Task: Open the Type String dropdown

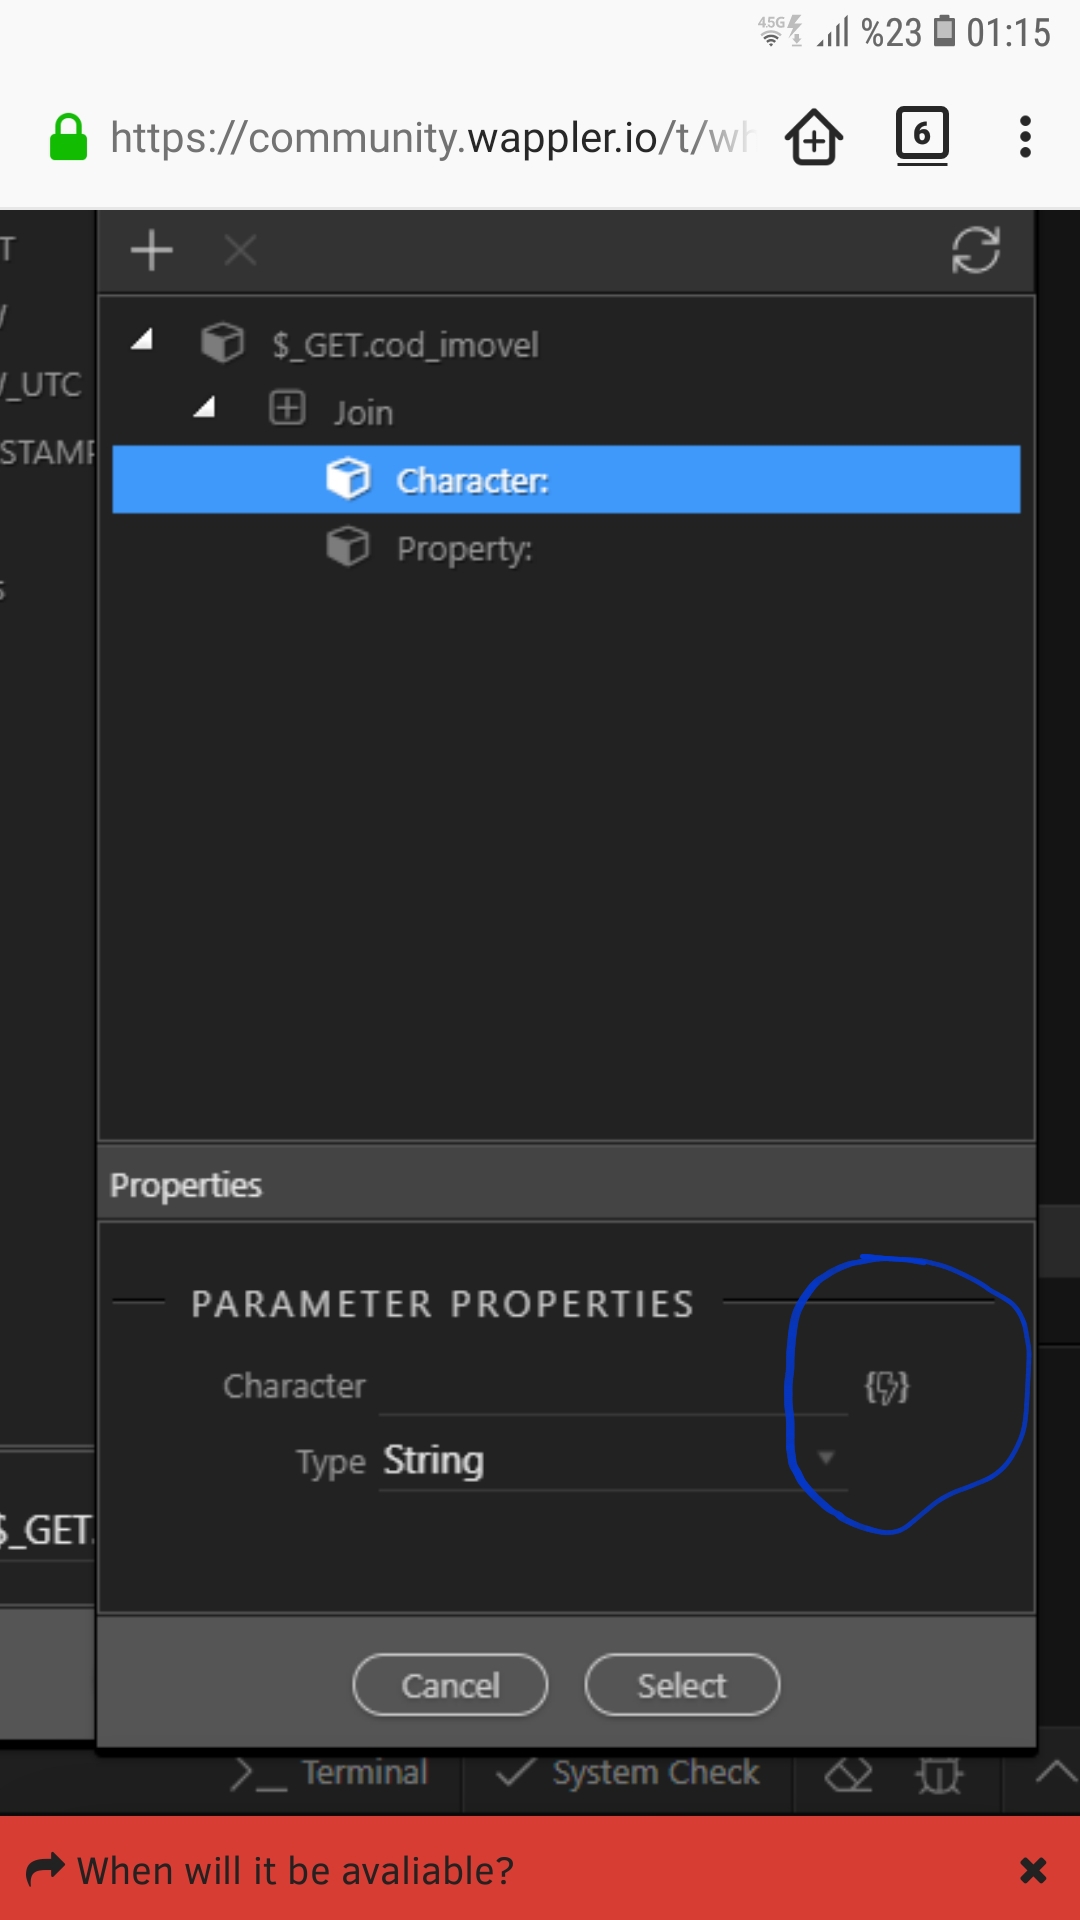Action: click(x=613, y=1461)
